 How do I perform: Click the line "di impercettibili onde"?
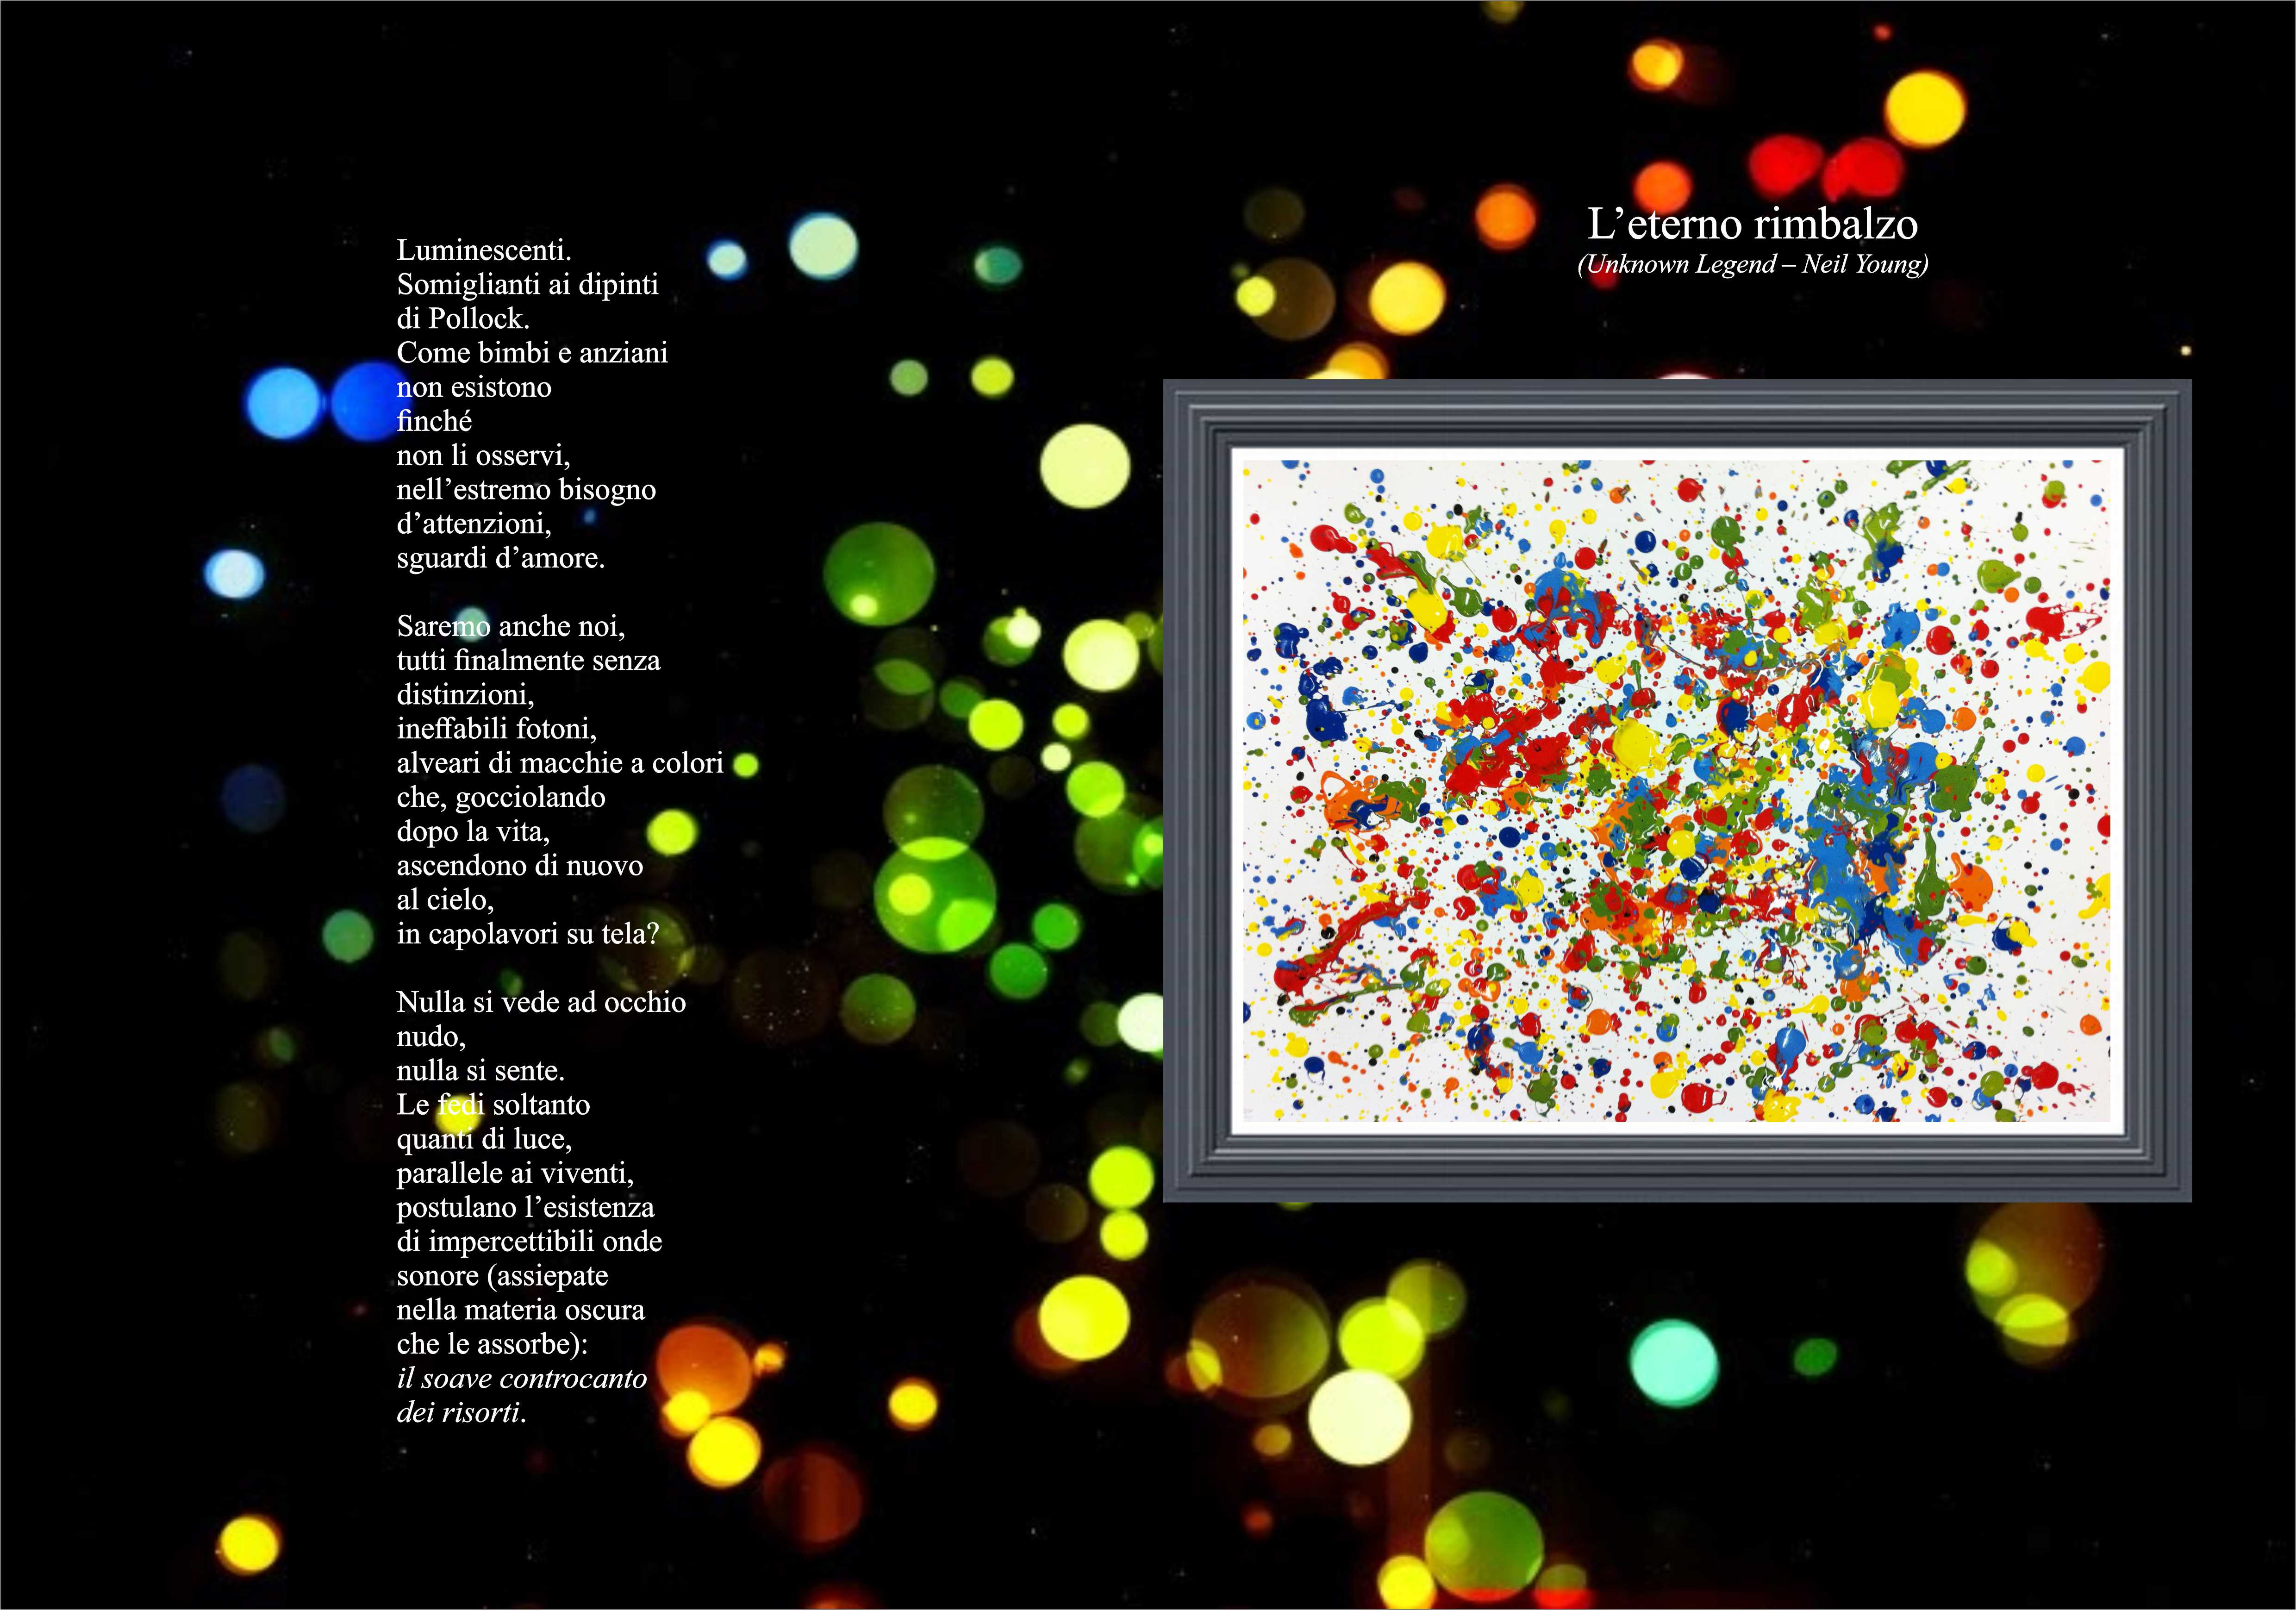(x=529, y=1242)
